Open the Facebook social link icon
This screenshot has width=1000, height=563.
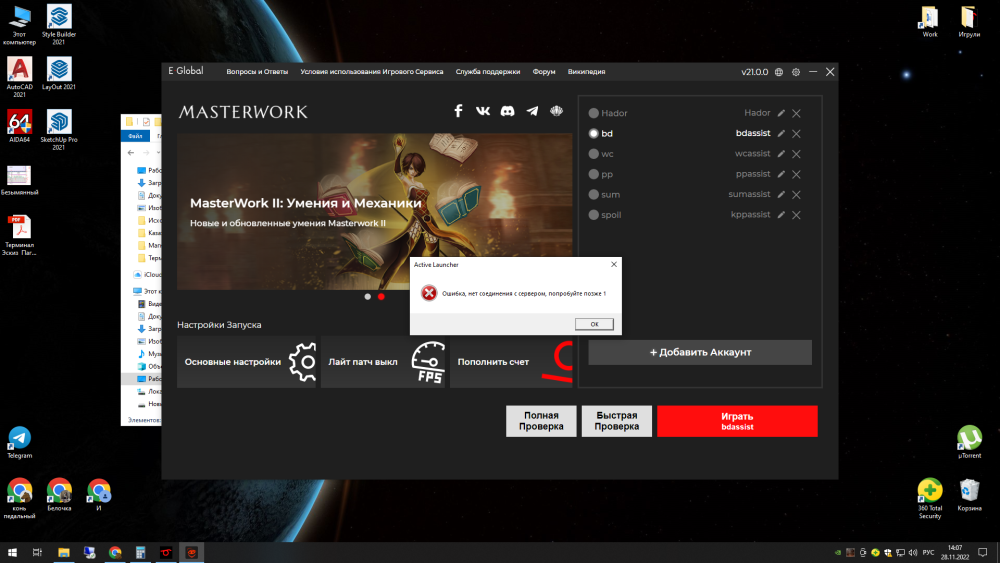[x=459, y=111]
